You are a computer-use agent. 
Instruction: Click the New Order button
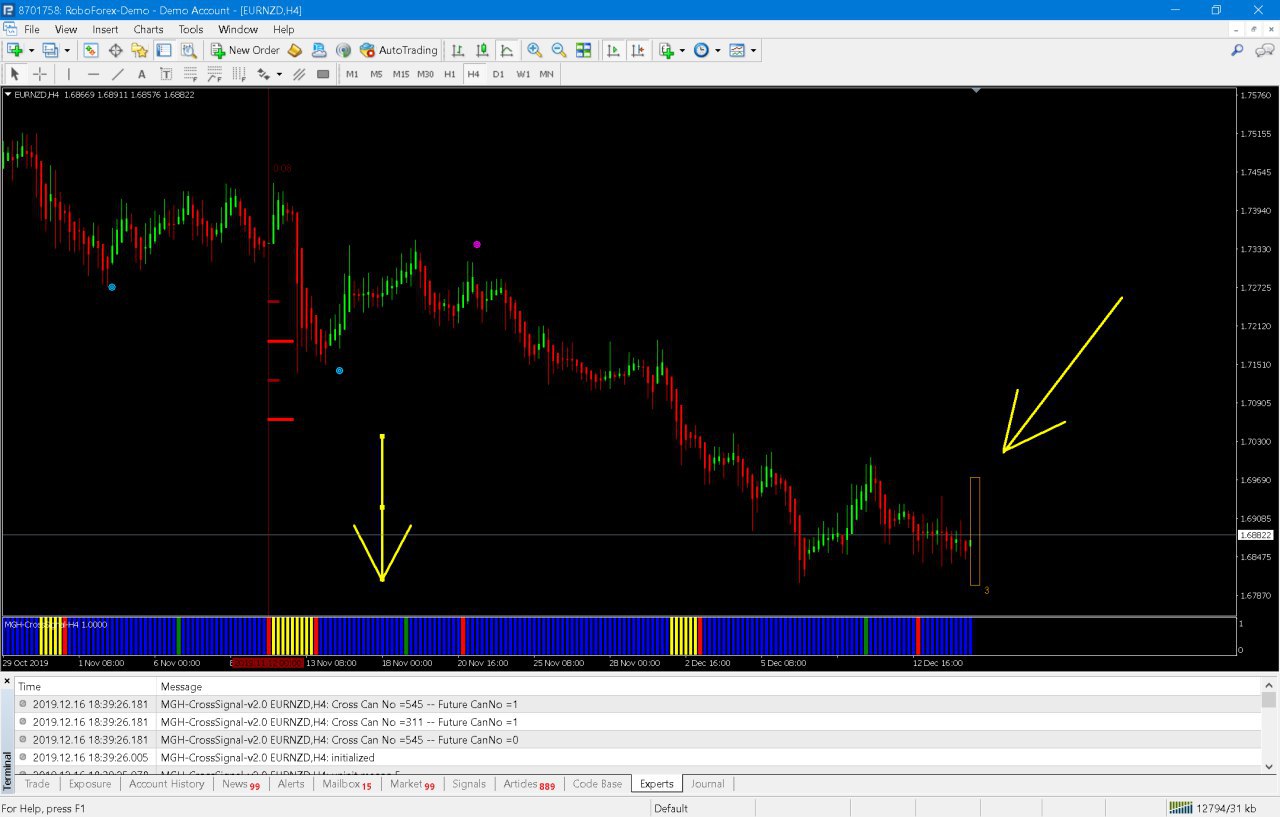tap(245, 50)
